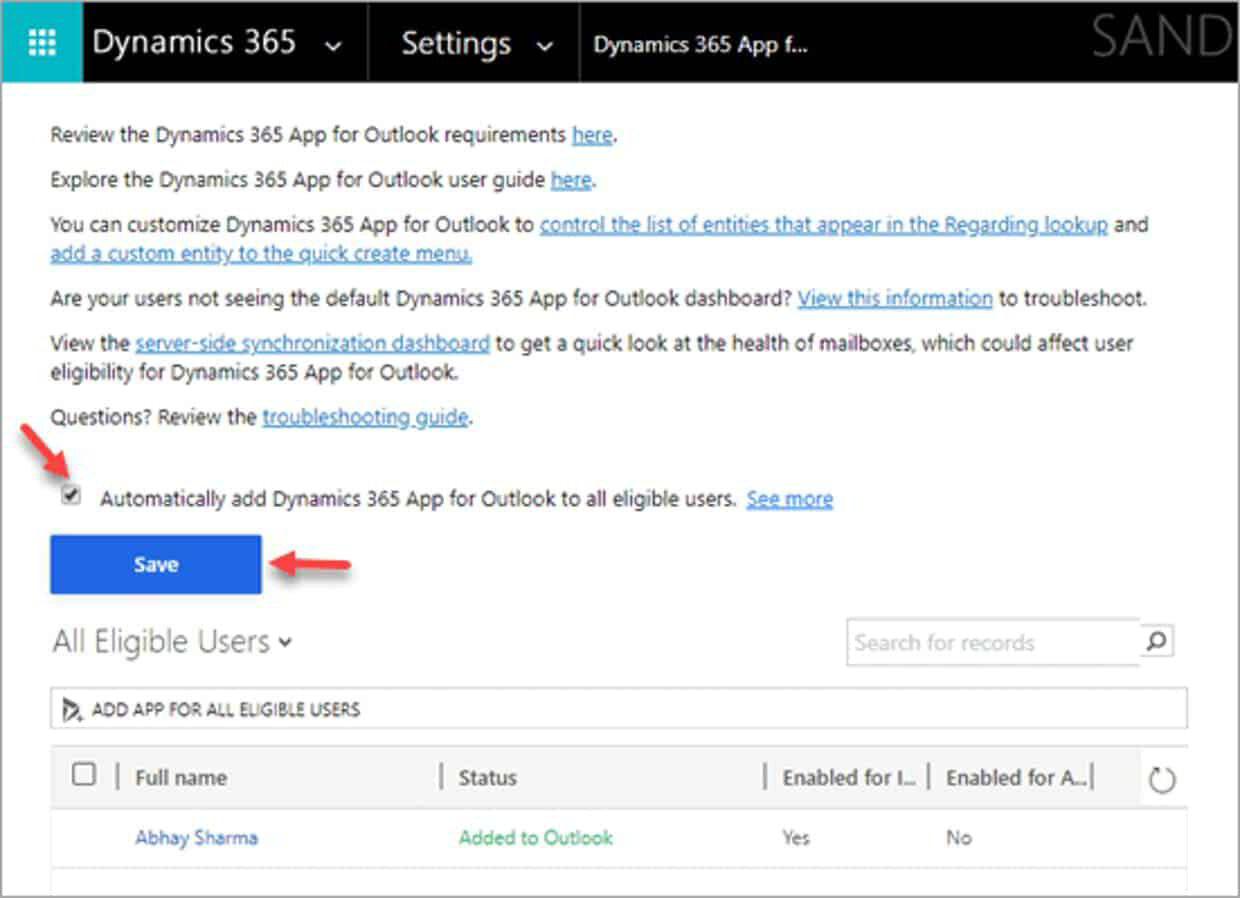Click the See more link
The height and width of the screenshot is (898, 1240).
[x=789, y=498]
